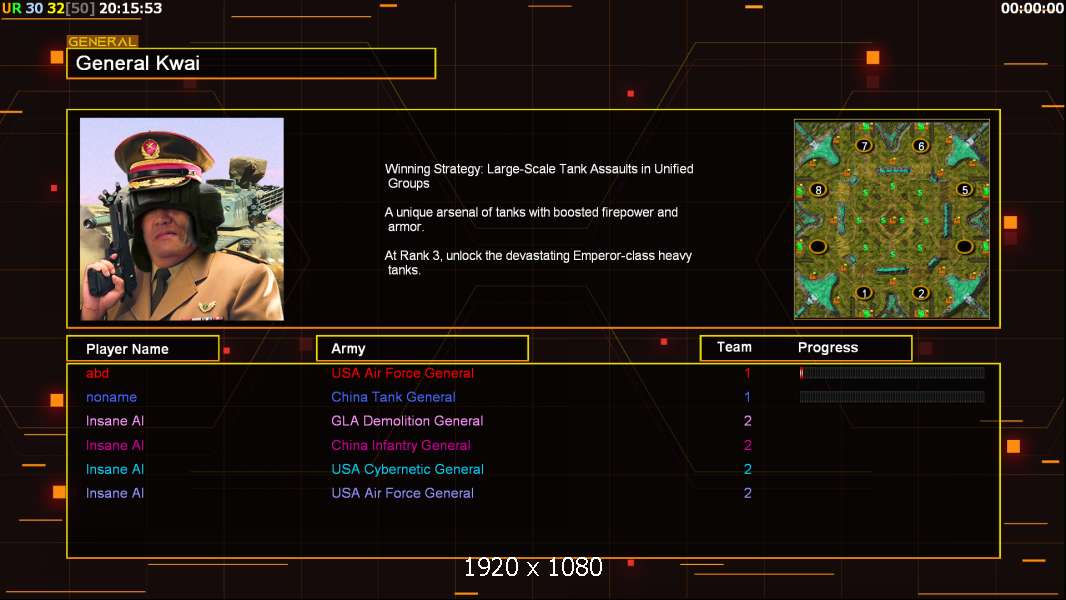Viewport: 1066px width, 600px height.
Task: Click team number 2 in China Infantry row
Action: point(747,445)
